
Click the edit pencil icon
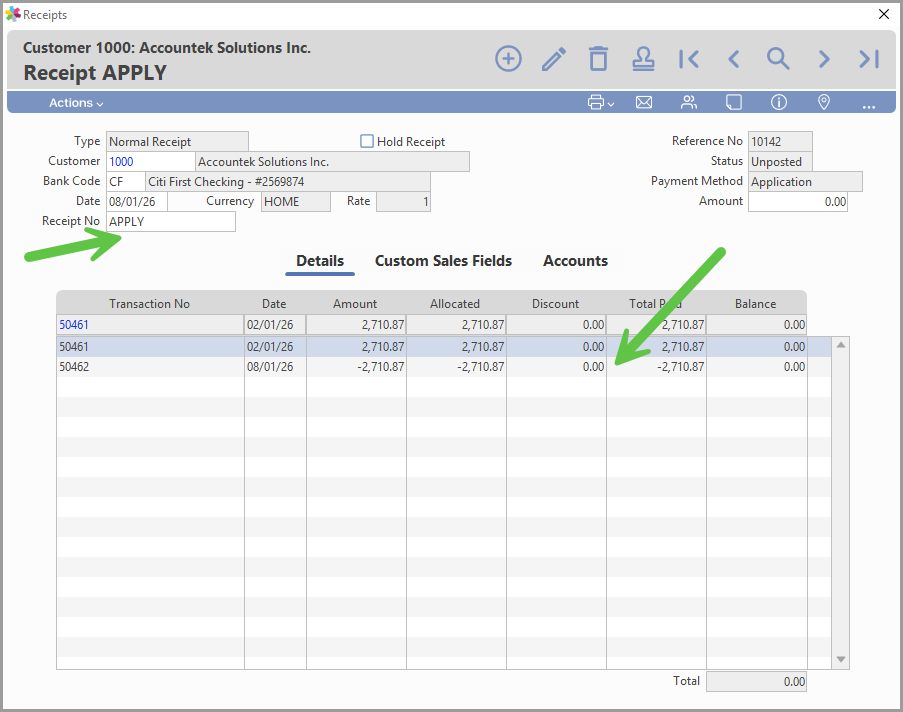(x=553, y=59)
